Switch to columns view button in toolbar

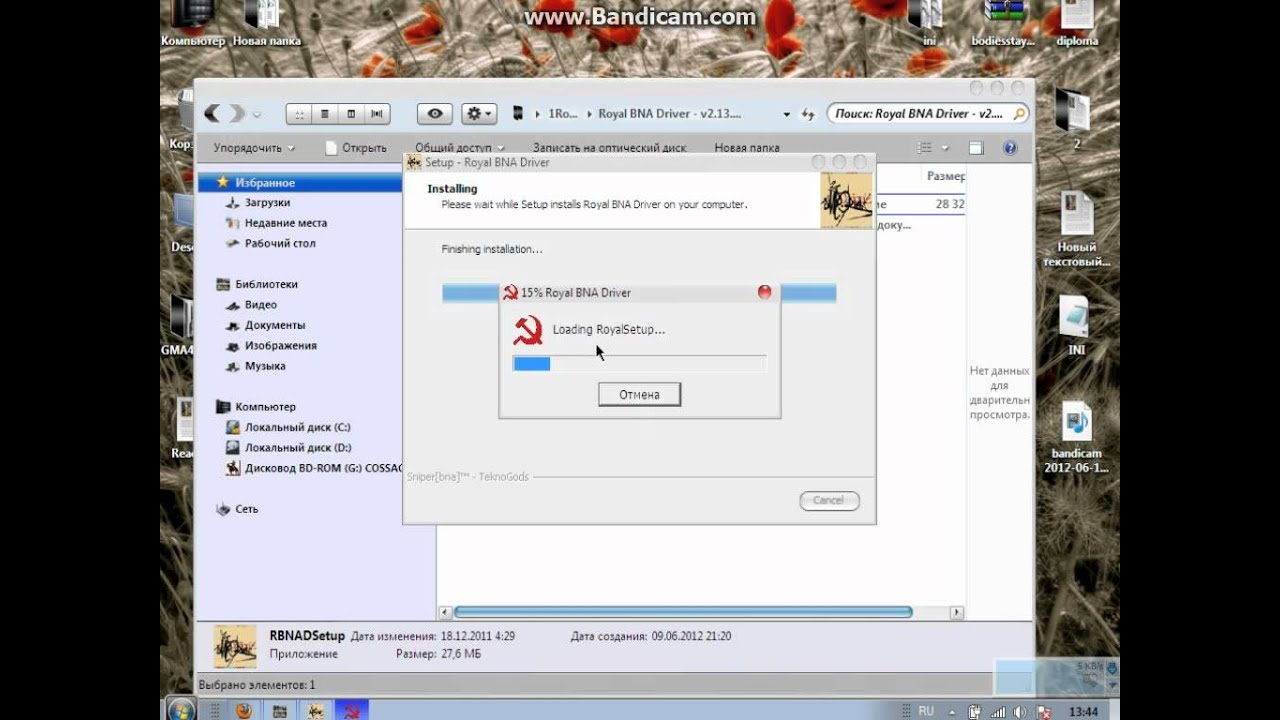point(351,114)
